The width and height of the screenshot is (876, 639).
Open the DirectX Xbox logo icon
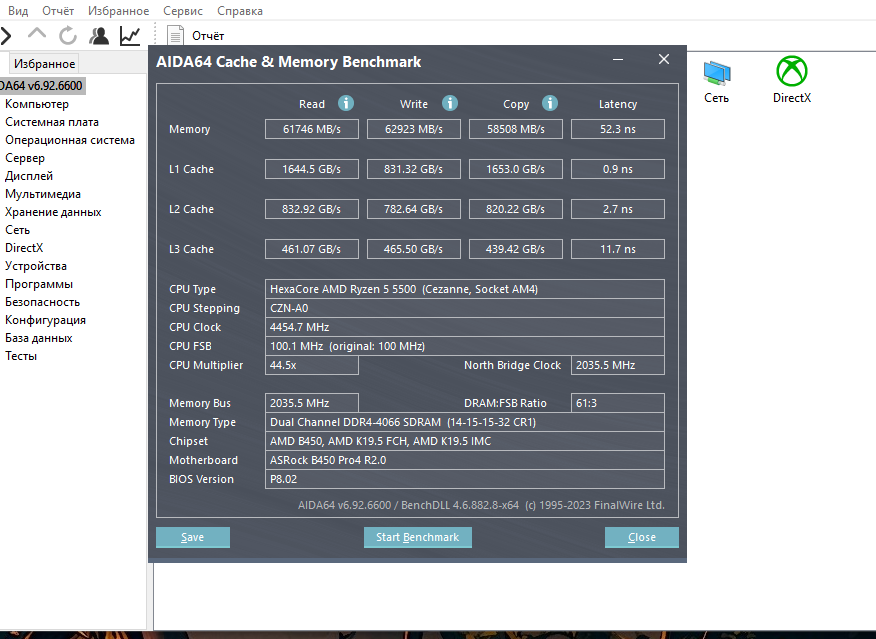click(792, 71)
